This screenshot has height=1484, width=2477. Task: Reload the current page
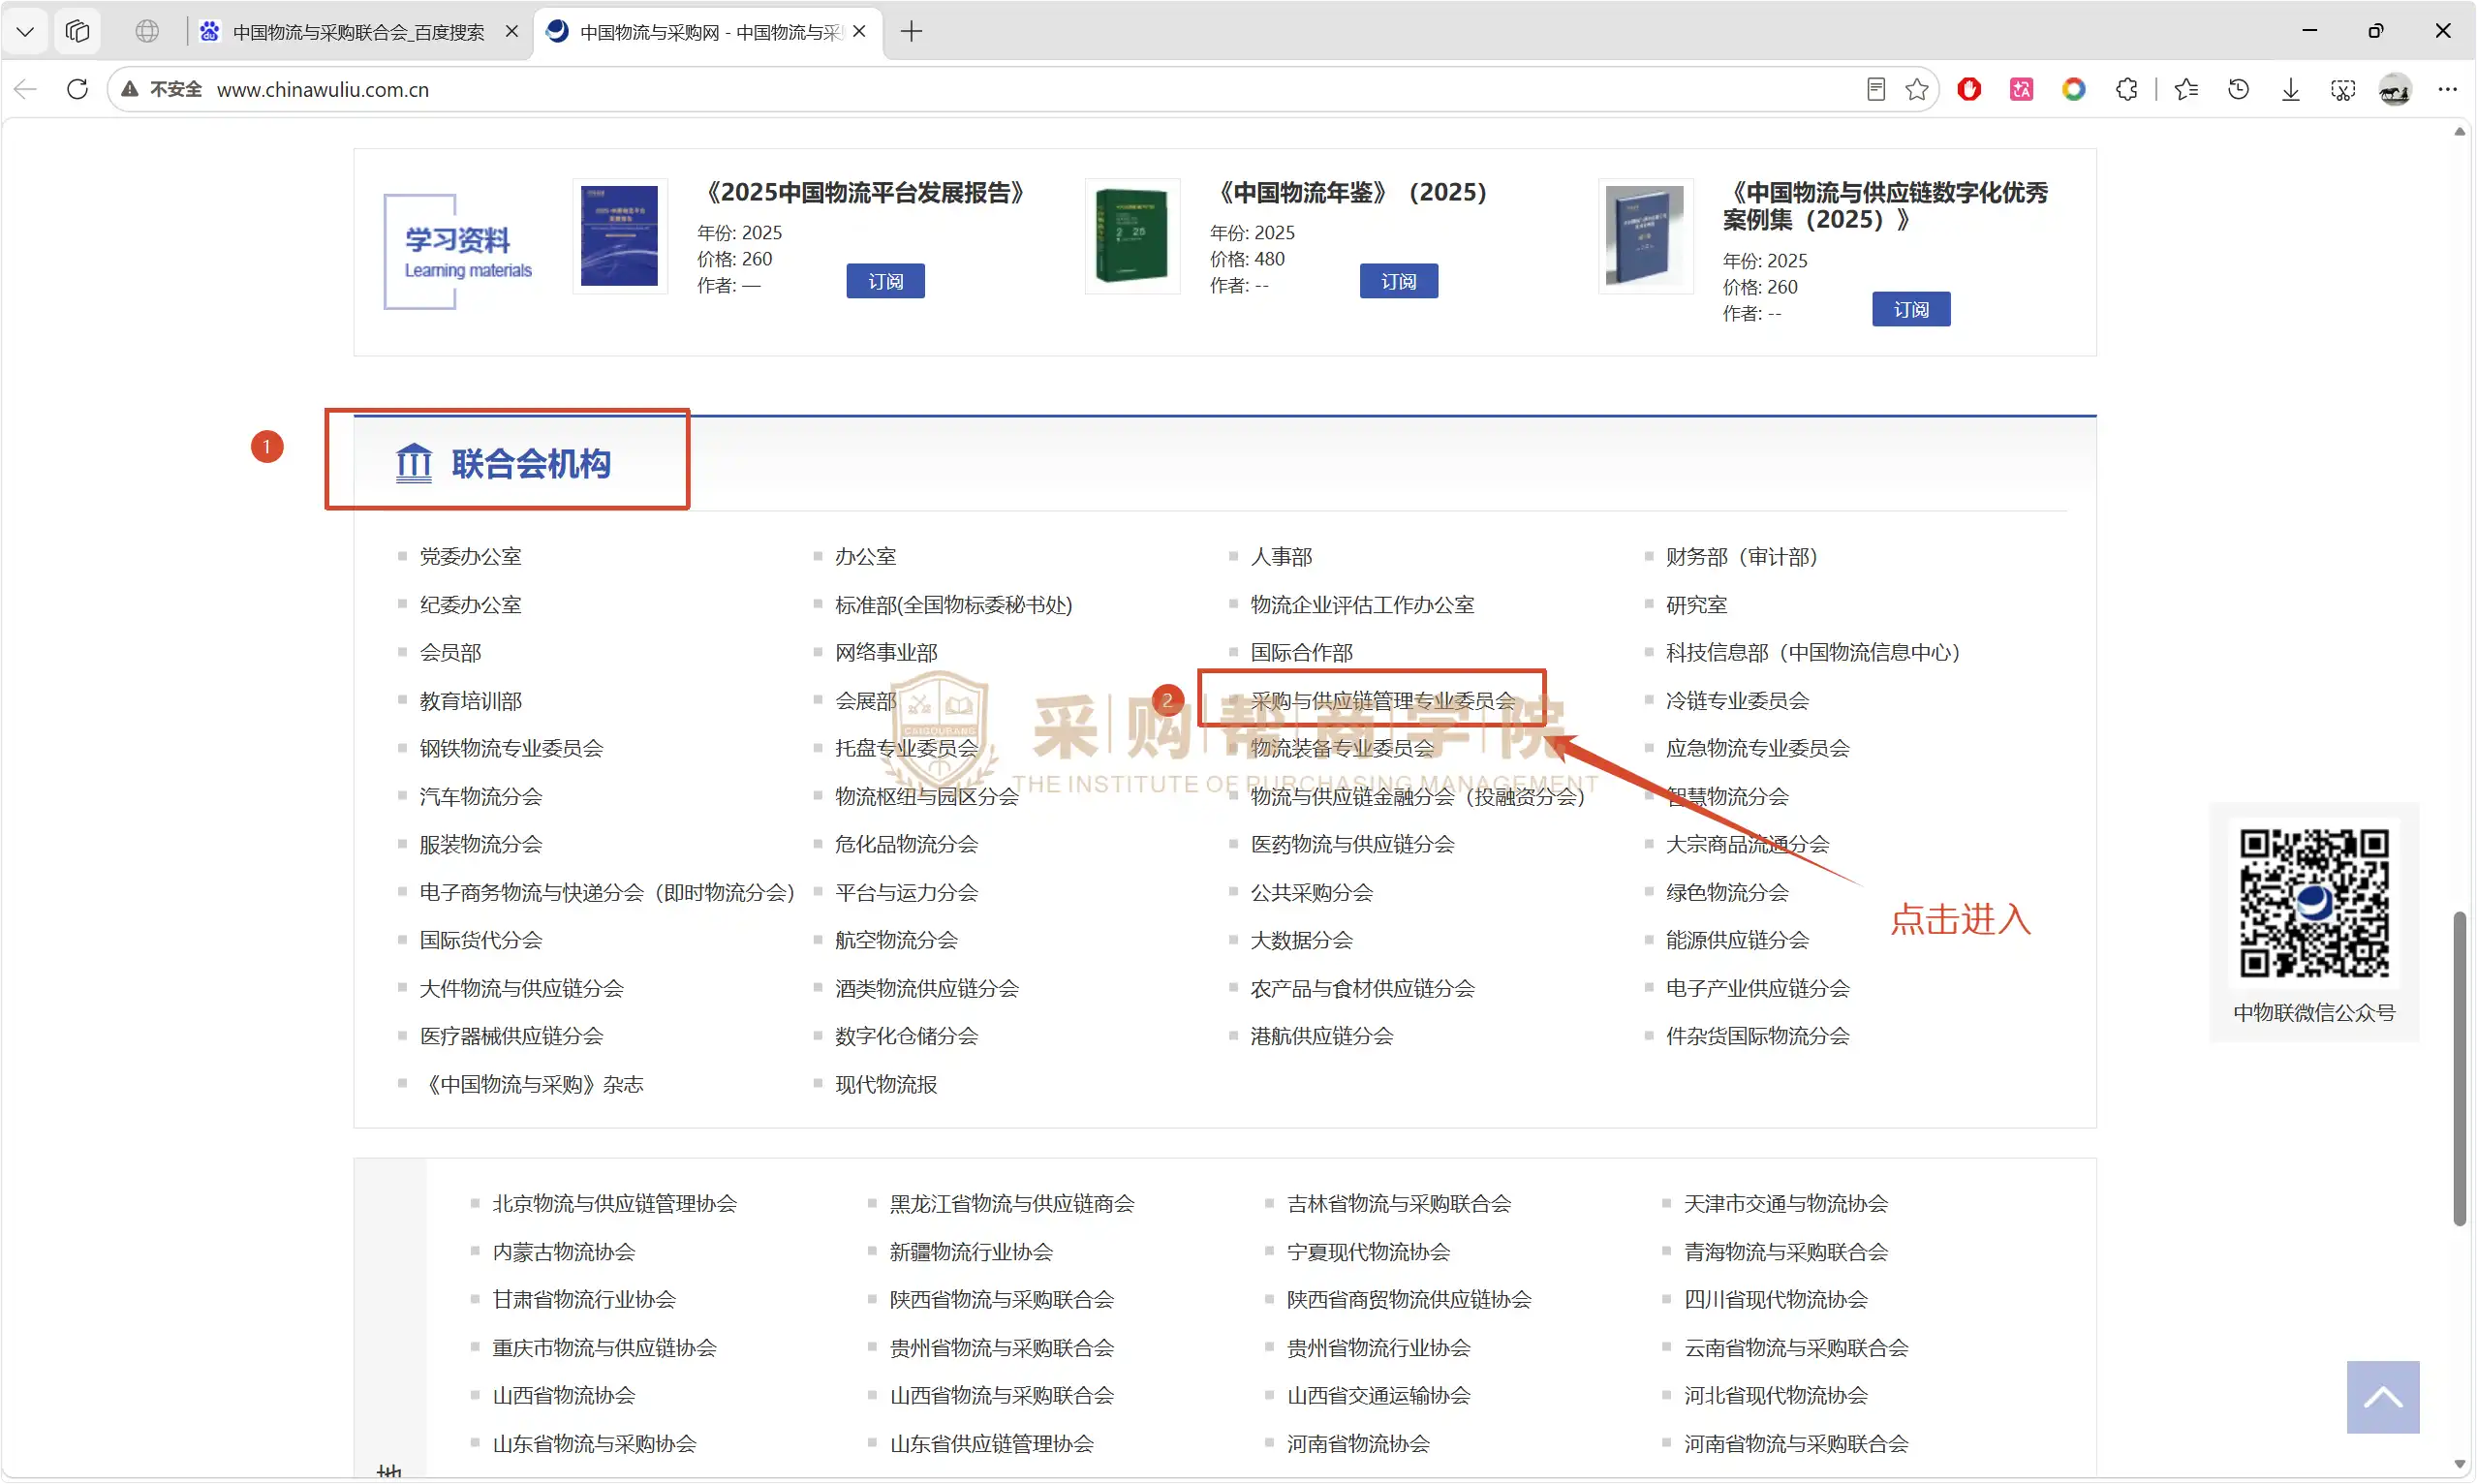[77, 89]
